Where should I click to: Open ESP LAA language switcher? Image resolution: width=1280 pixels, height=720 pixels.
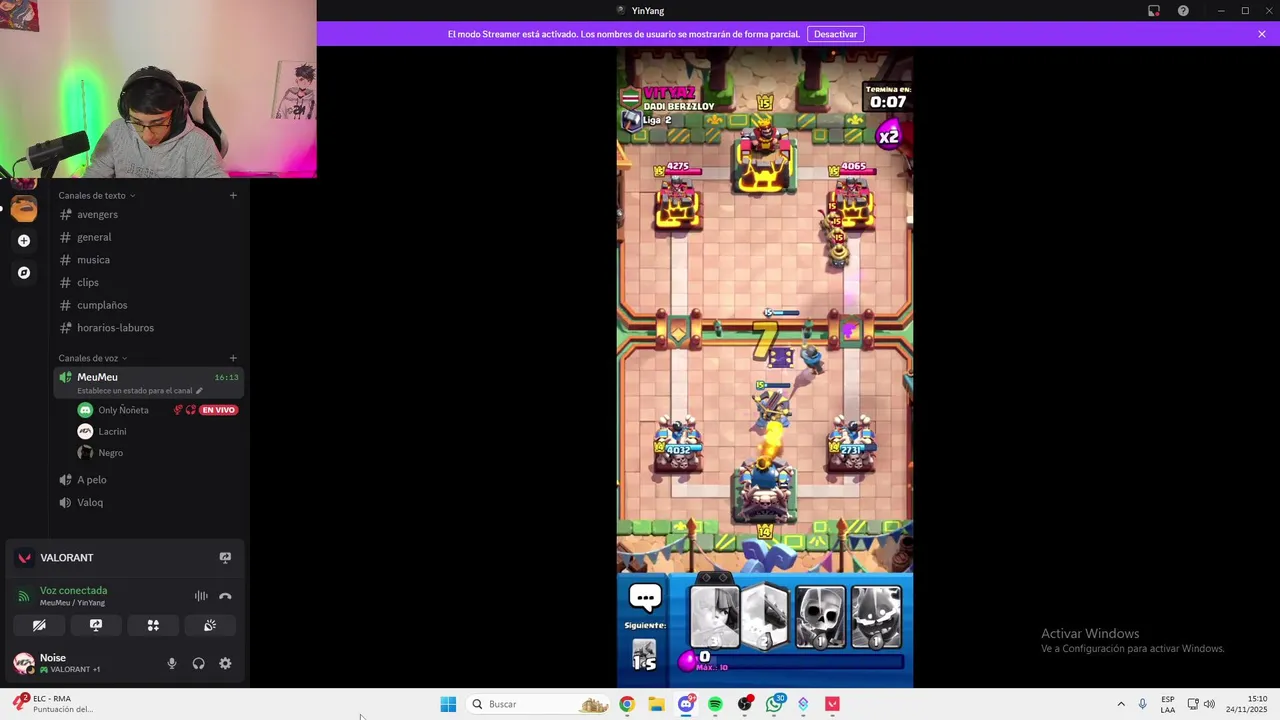click(x=1168, y=704)
